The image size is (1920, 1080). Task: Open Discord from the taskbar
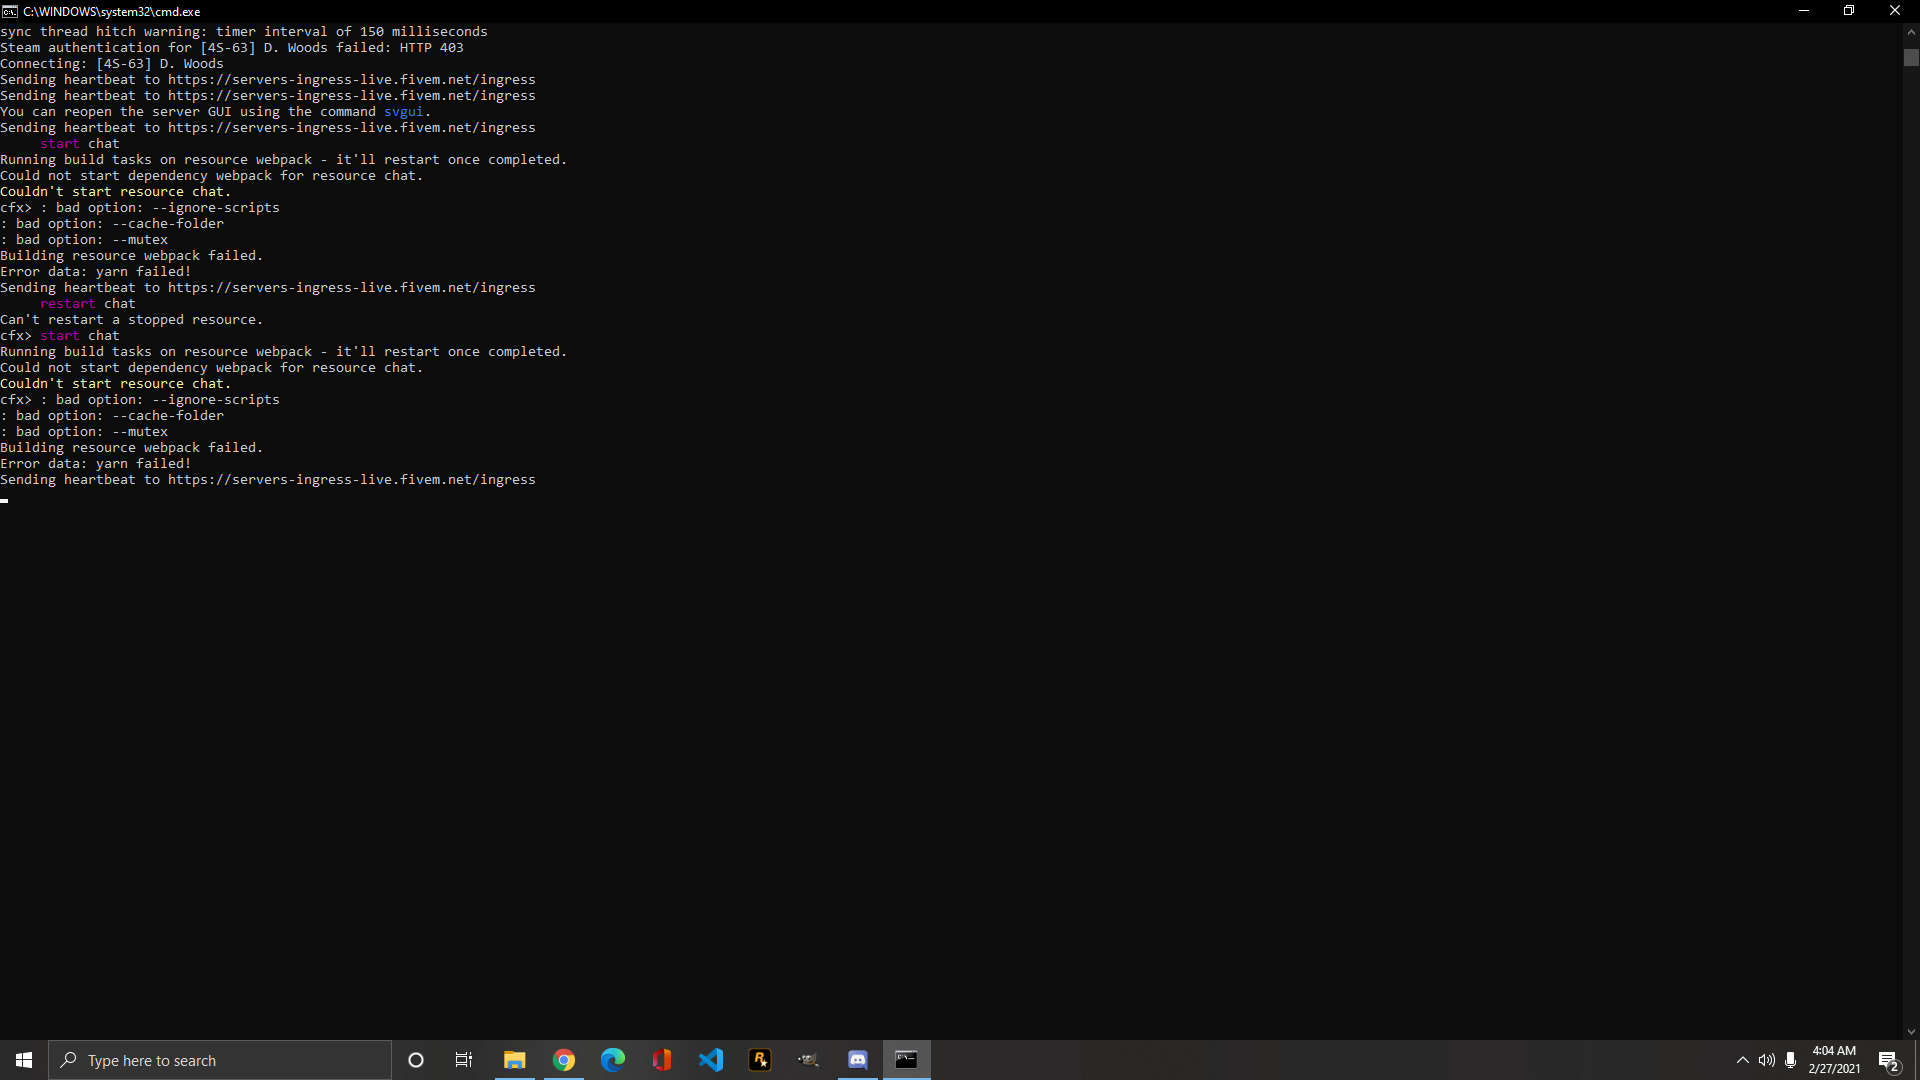pos(858,1060)
